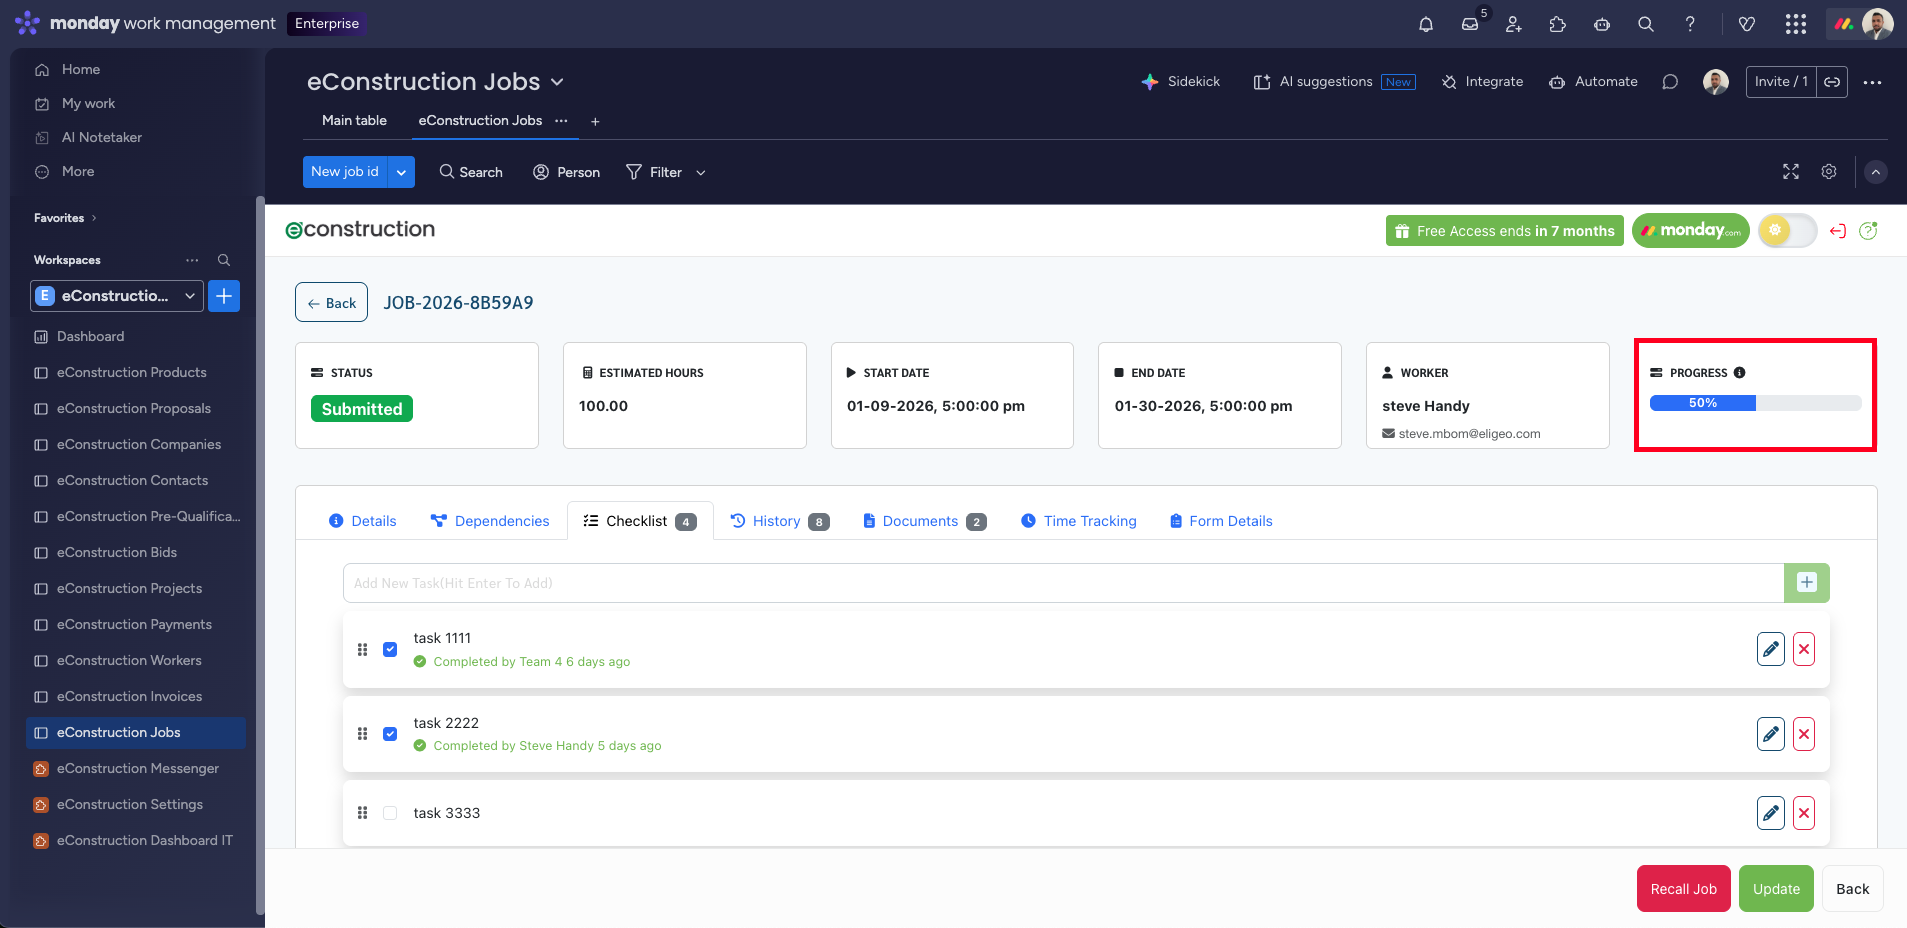Open the Main table tab
The image size is (1907, 928).
[354, 120]
